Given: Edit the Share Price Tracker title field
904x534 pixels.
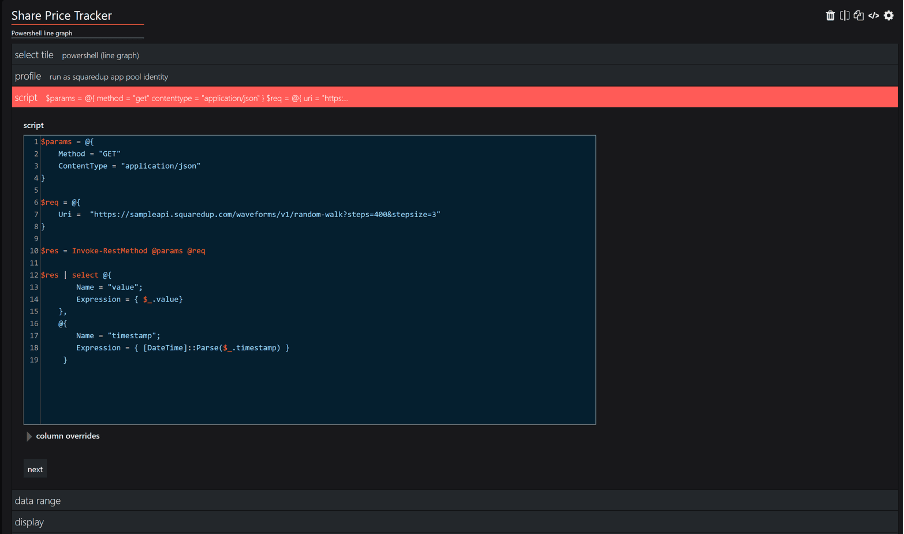Looking at the screenshot, I should [77, 16].
